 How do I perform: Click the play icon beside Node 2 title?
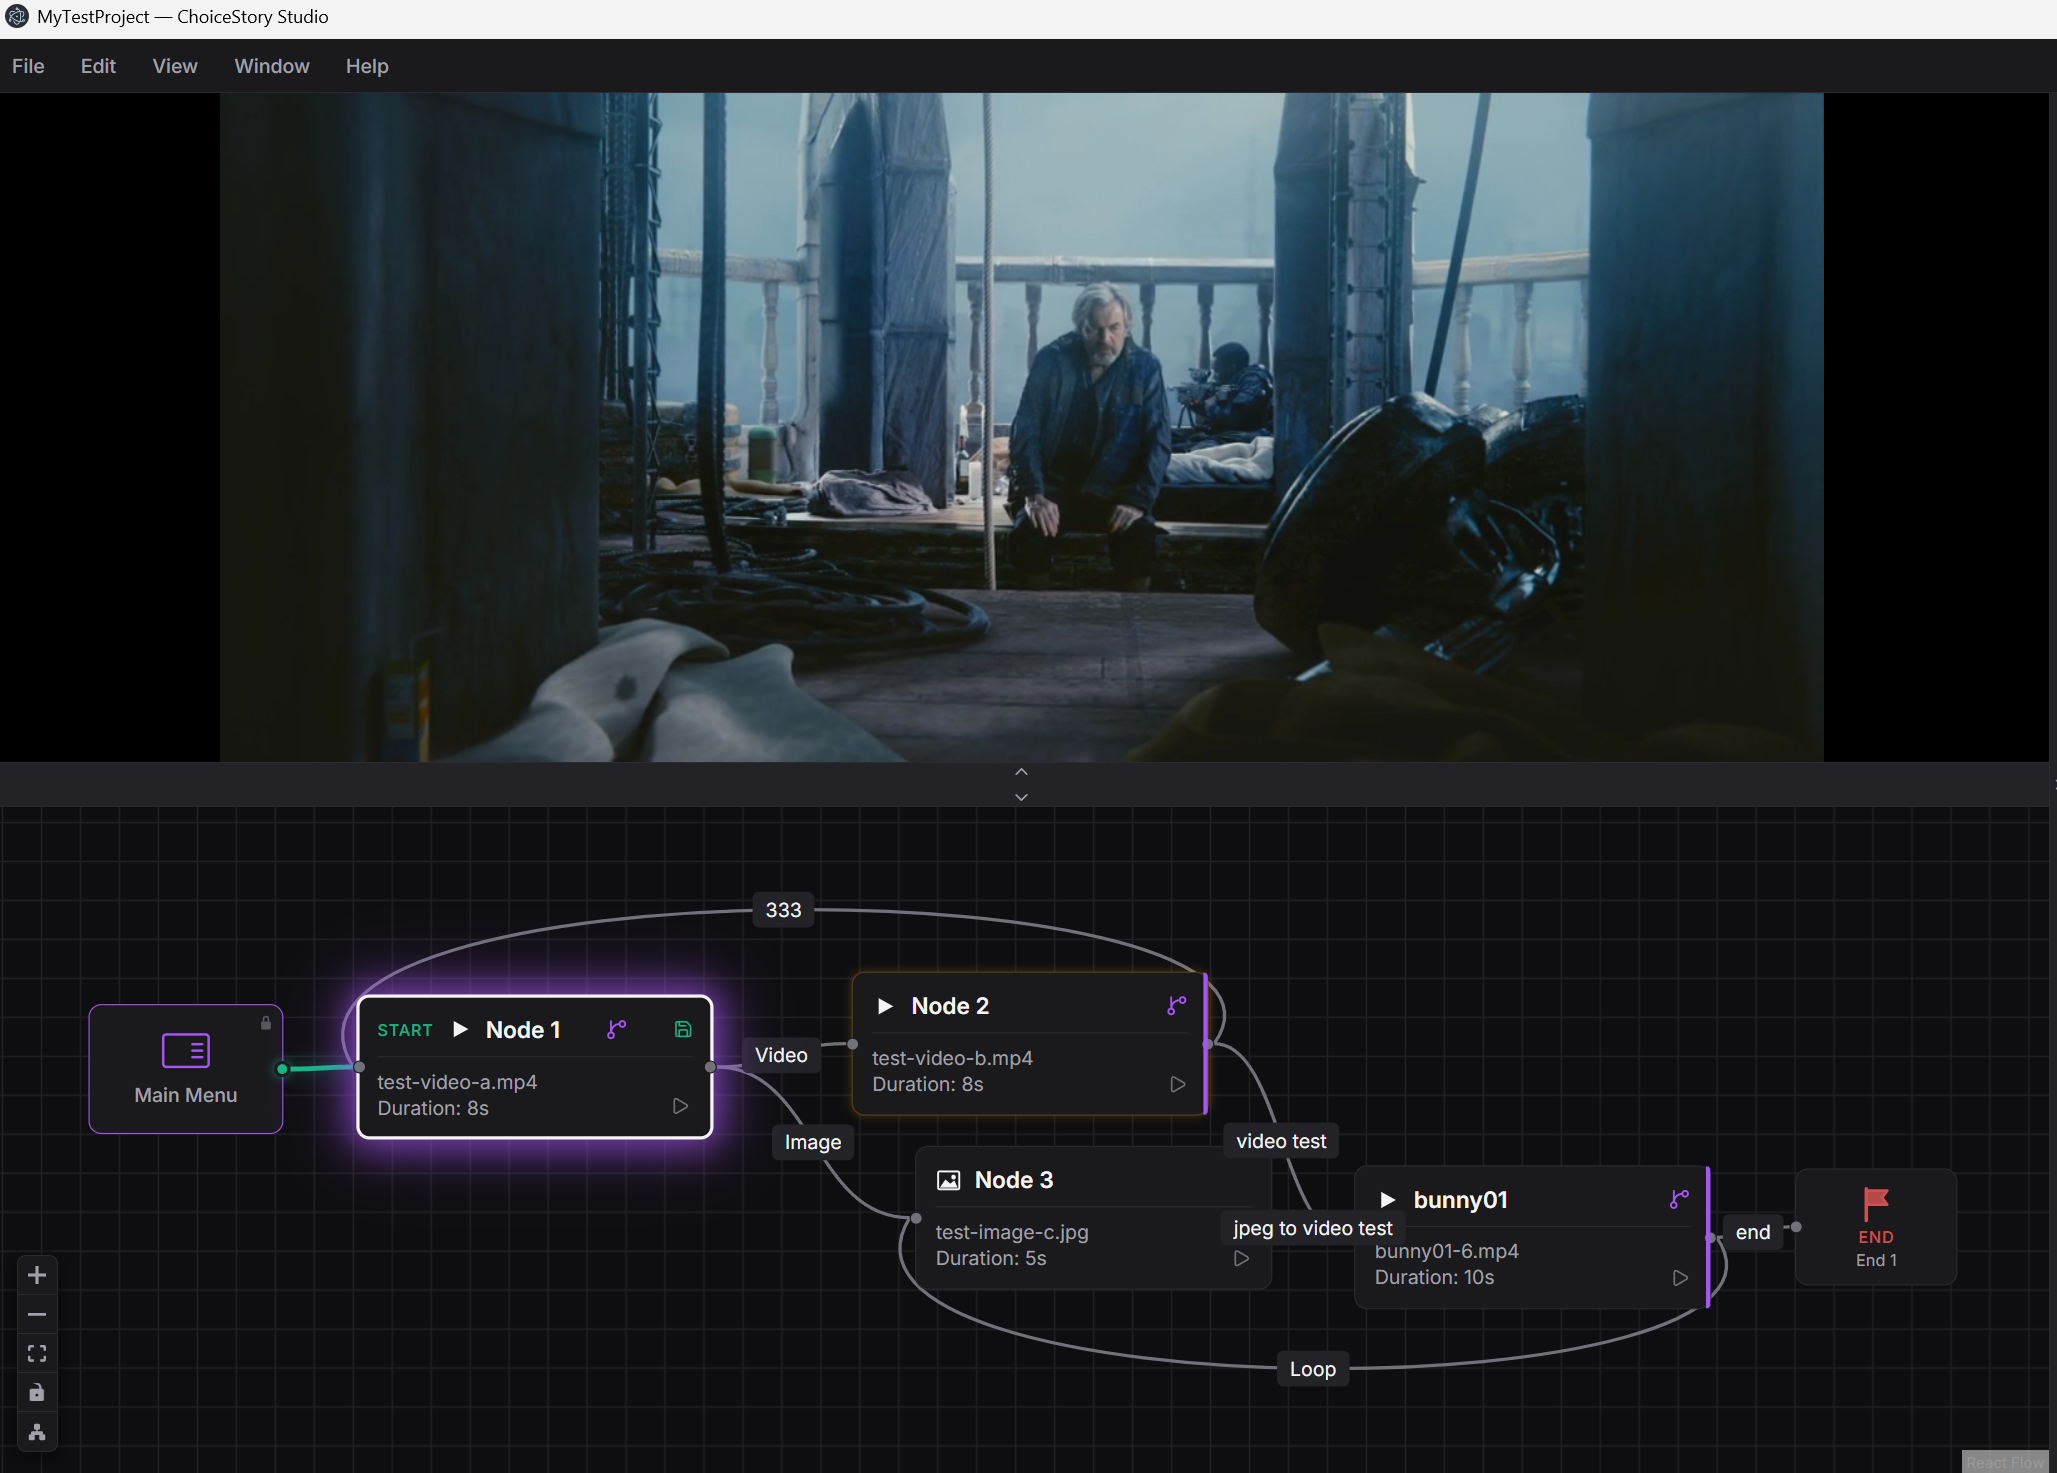885,1006
